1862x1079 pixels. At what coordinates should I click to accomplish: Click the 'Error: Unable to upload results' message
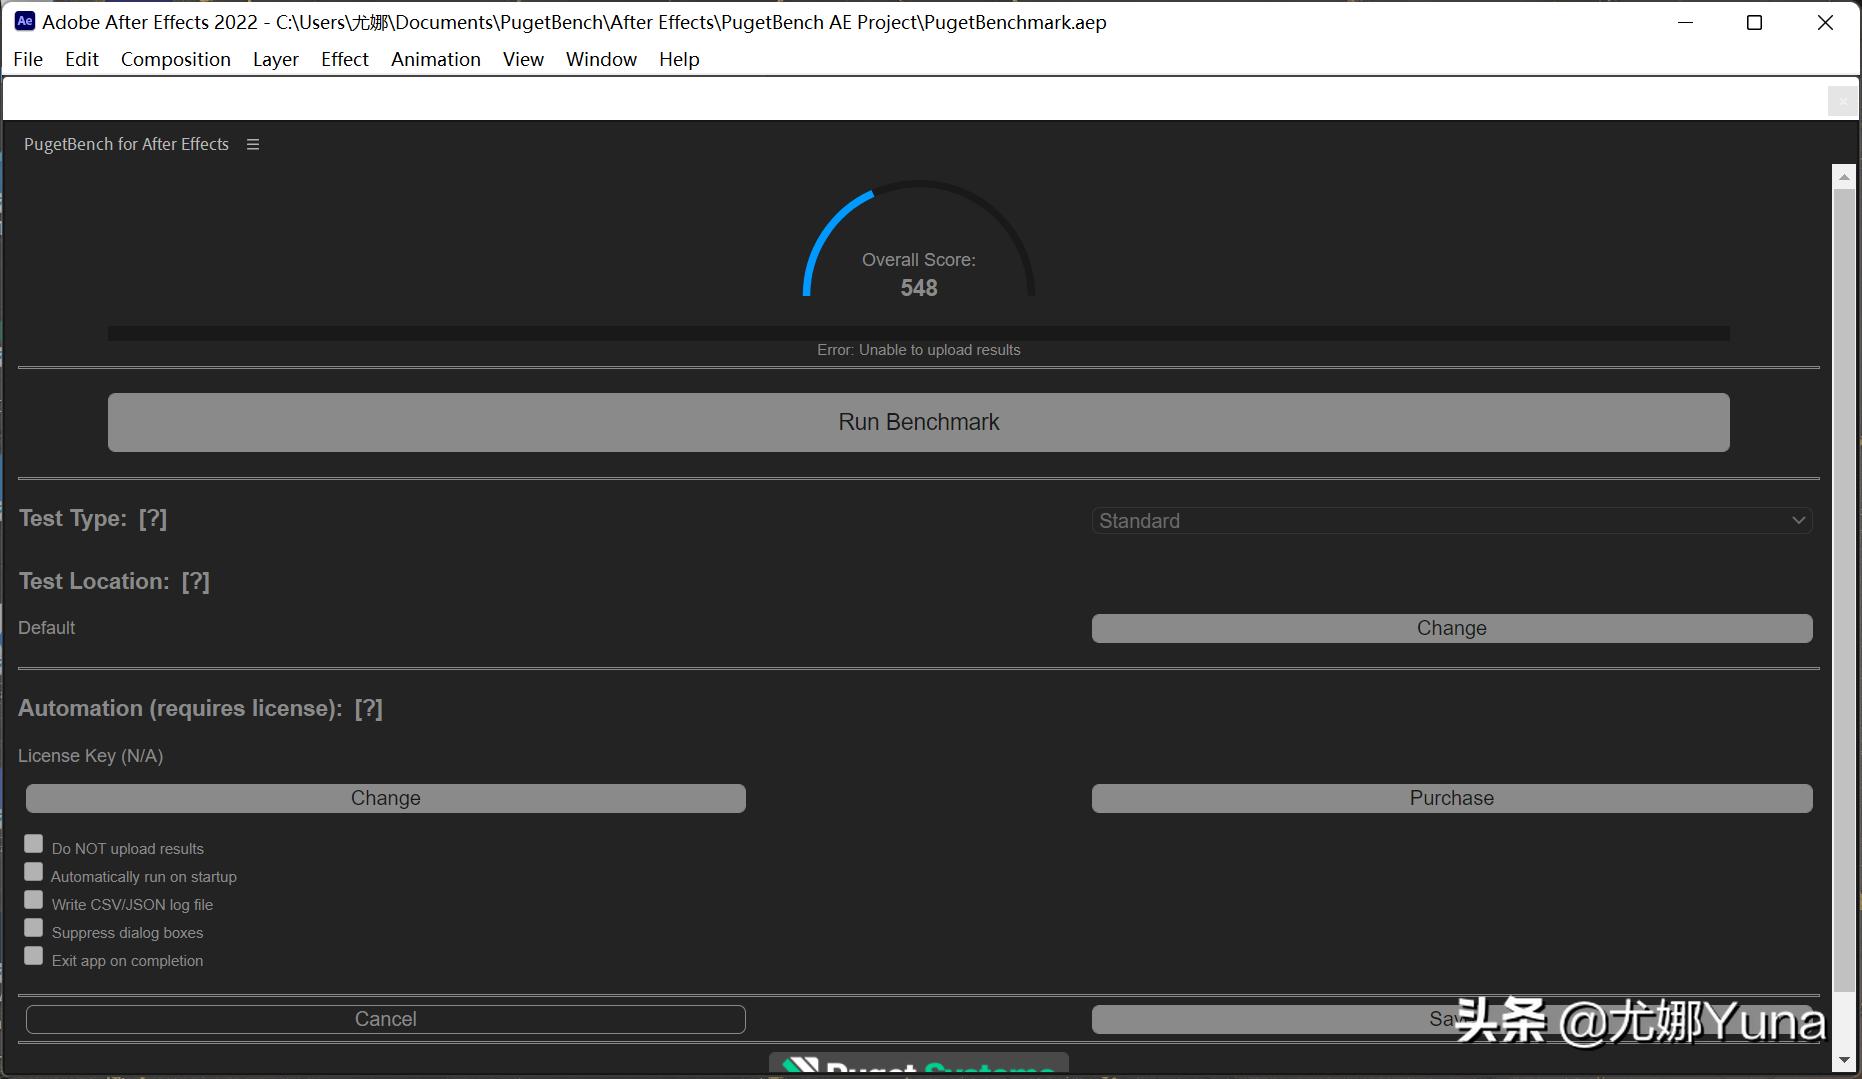pos(919,350)
